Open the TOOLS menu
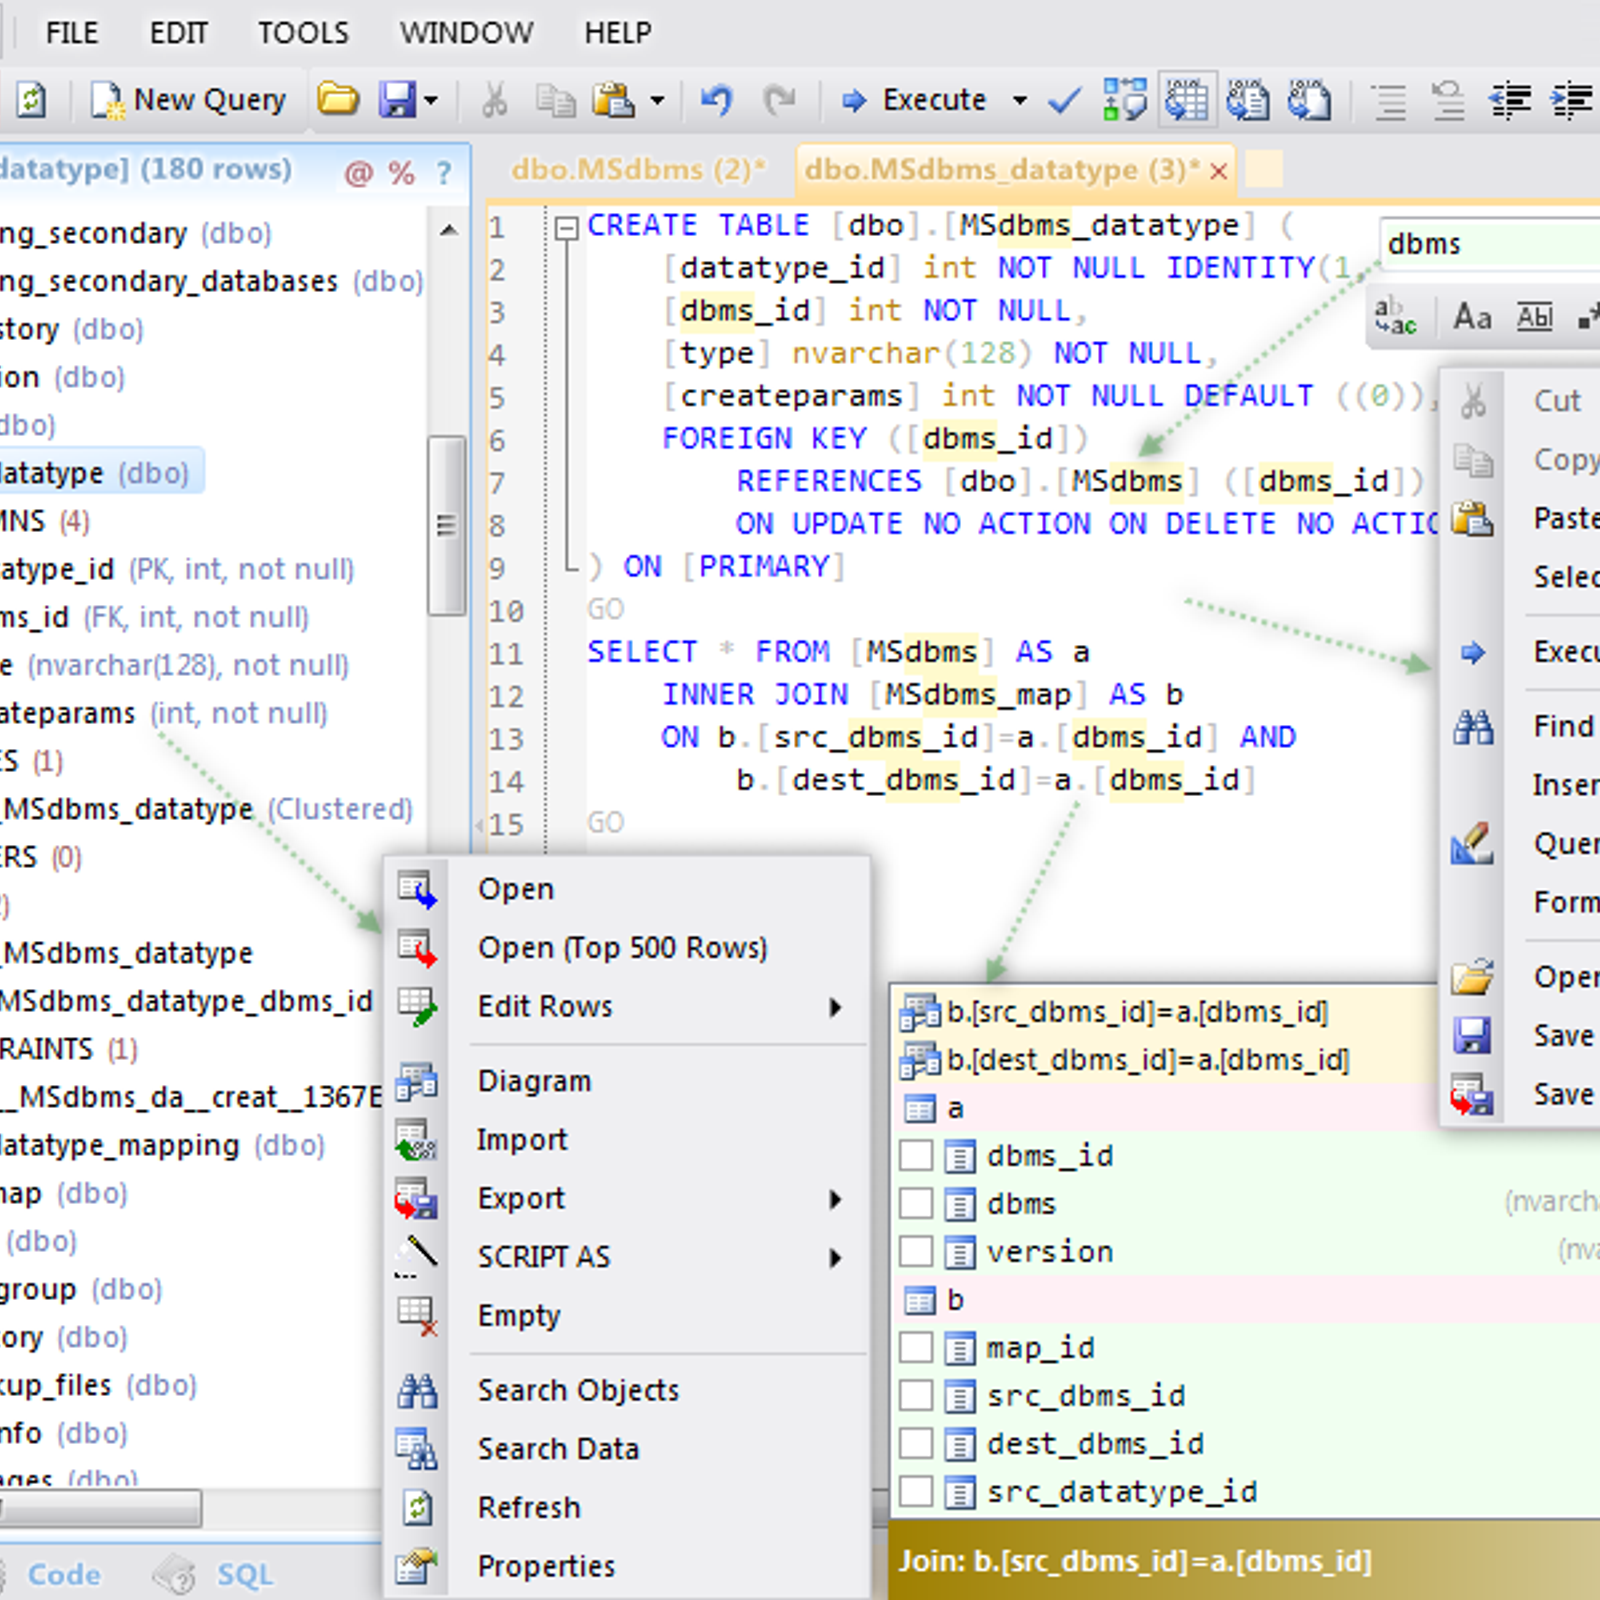1600x1600 pixels. (303, 33)
